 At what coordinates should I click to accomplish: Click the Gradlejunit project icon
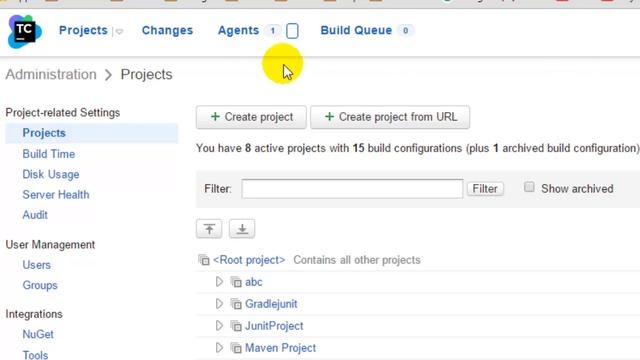tap(236, 304)
